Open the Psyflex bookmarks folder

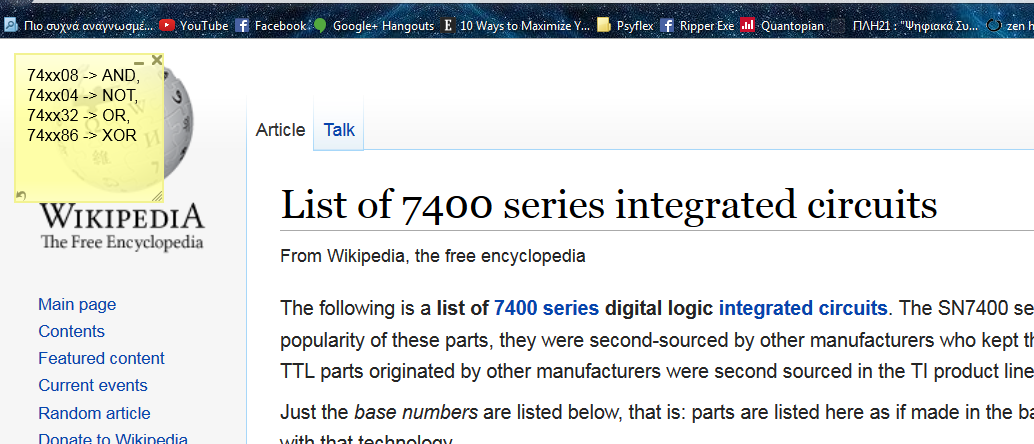(625, 26)
